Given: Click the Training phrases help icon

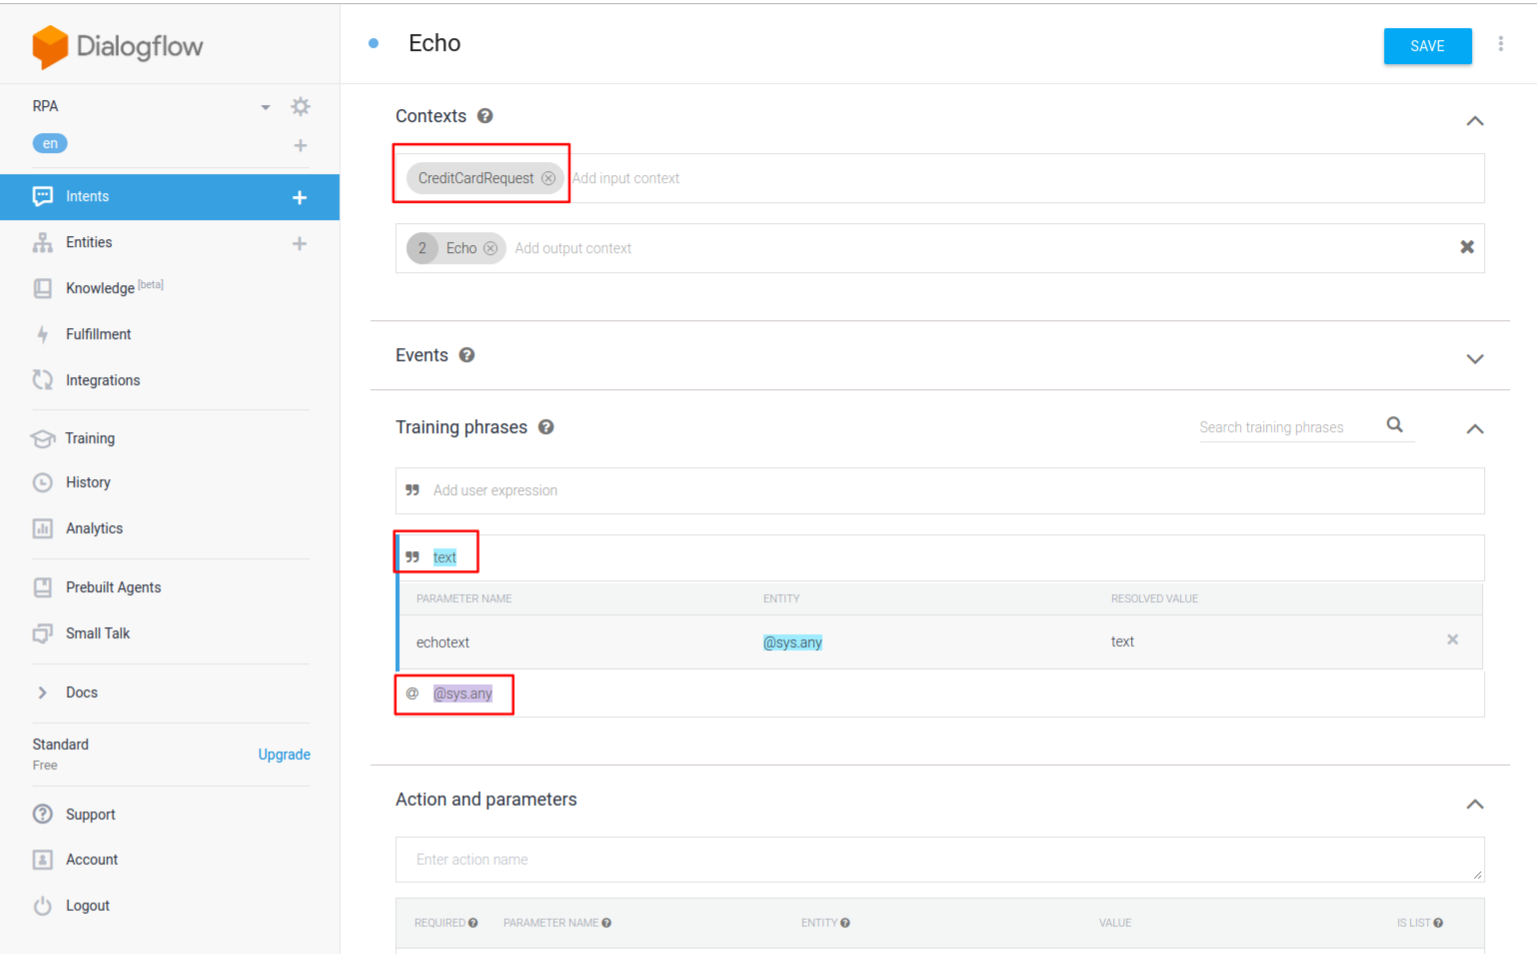Looking at the screenshot, I should [546, 427].
